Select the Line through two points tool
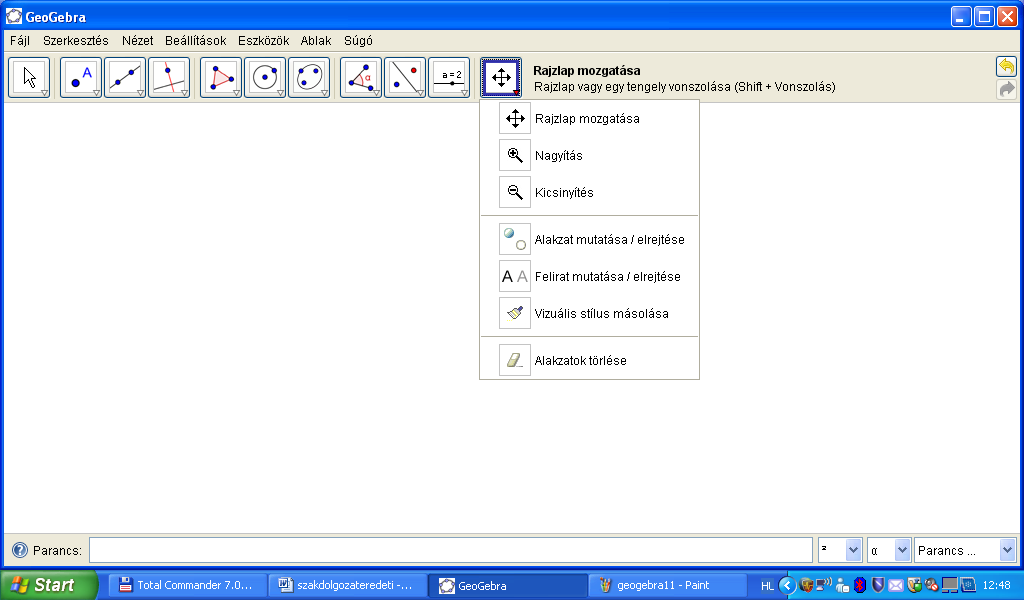 tap(125, 78)
